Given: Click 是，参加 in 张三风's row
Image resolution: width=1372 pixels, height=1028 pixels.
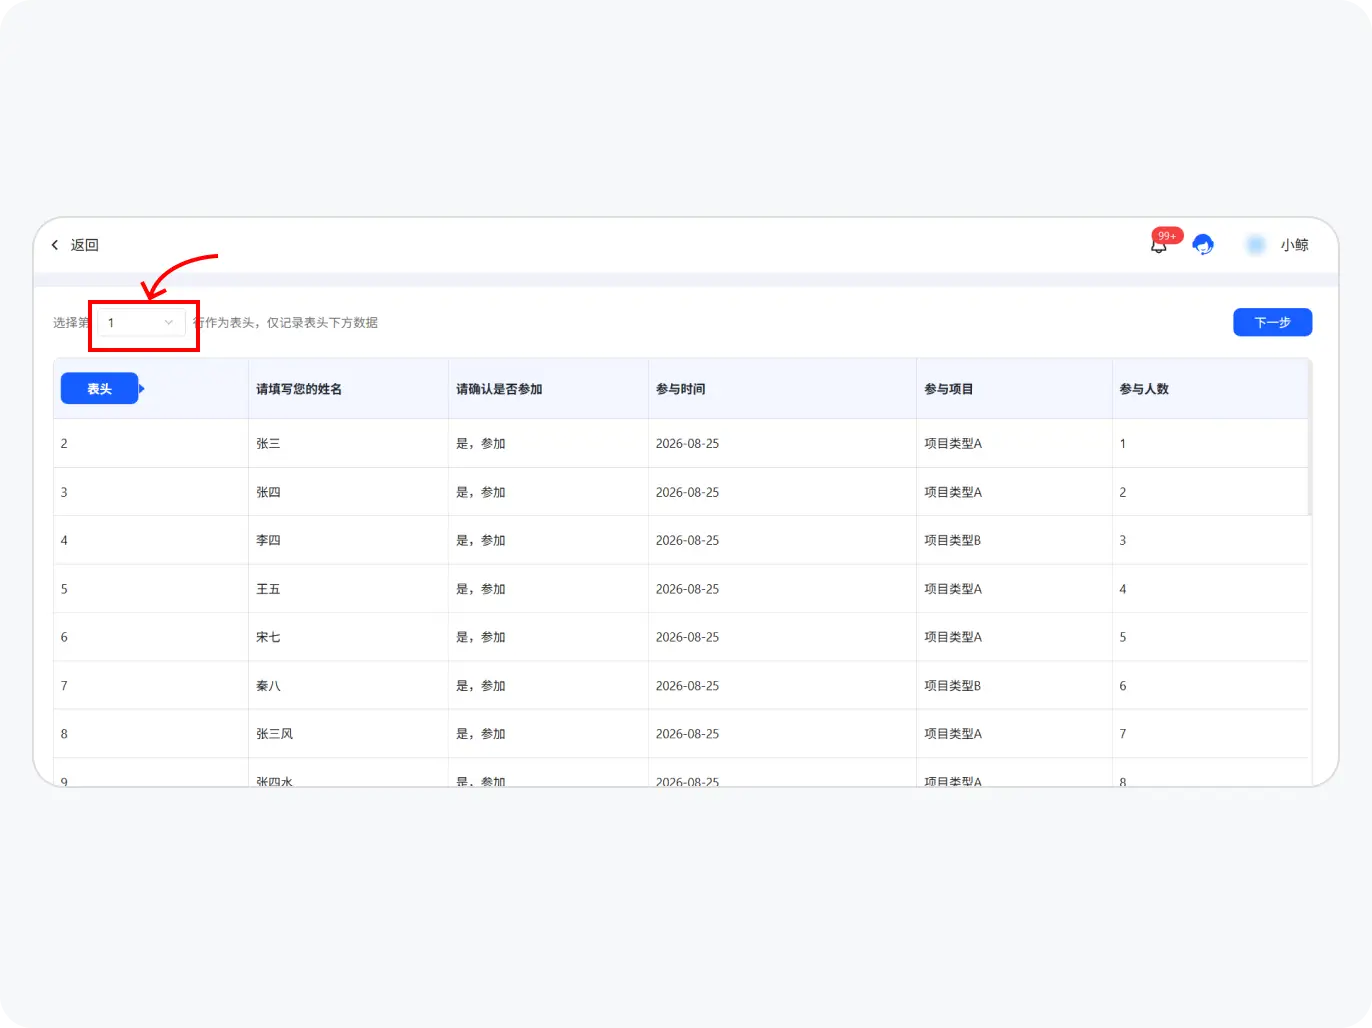Looking at the screenshot, I should coord(481,734).
